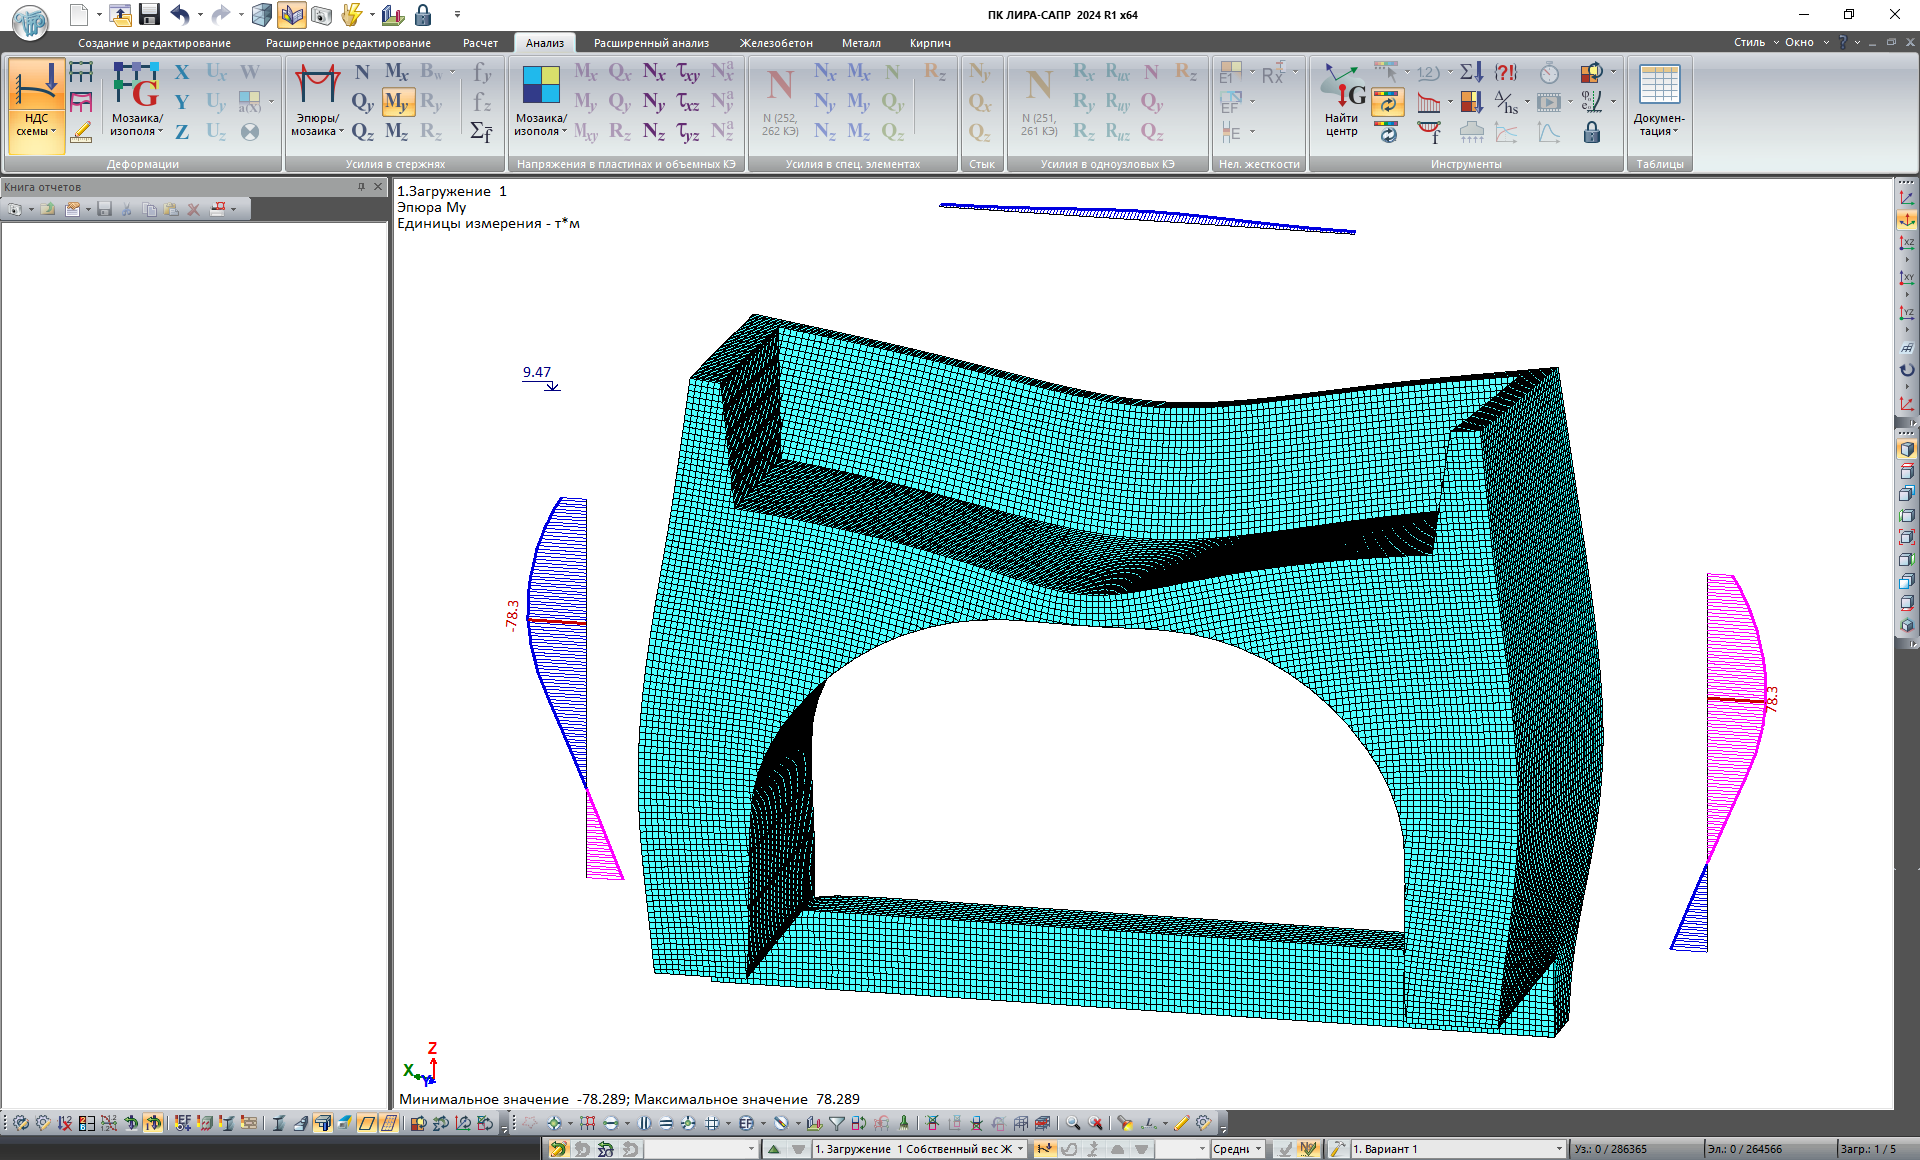Open the Стиль menu
This screenshot has height=1160, width=1920.
coord(1749,42)
